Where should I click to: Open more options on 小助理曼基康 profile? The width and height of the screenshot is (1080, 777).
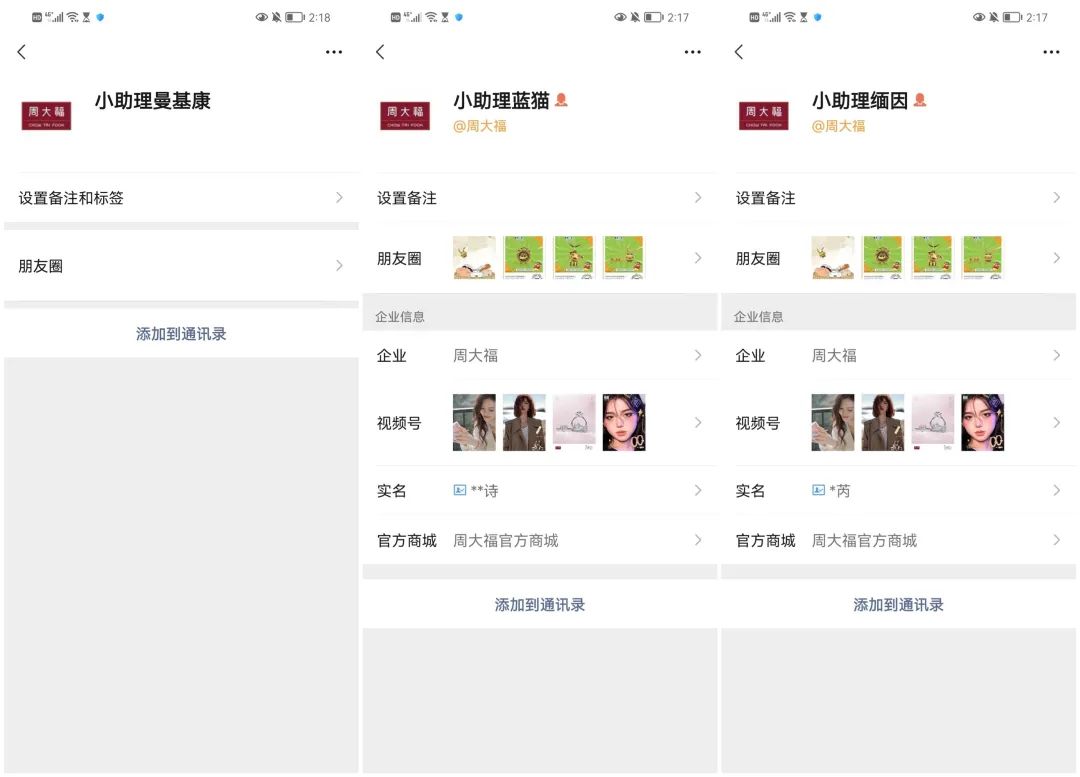coord(334,52)
